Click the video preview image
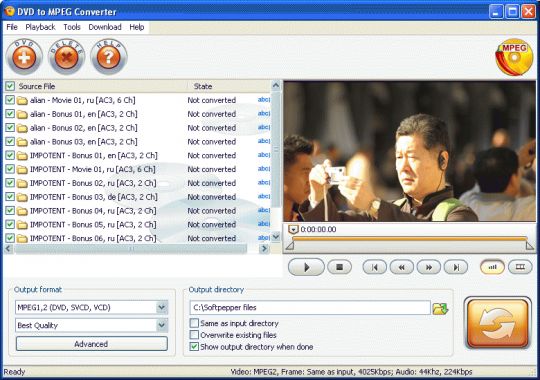The image size is (540, 380). click(409, 151)
